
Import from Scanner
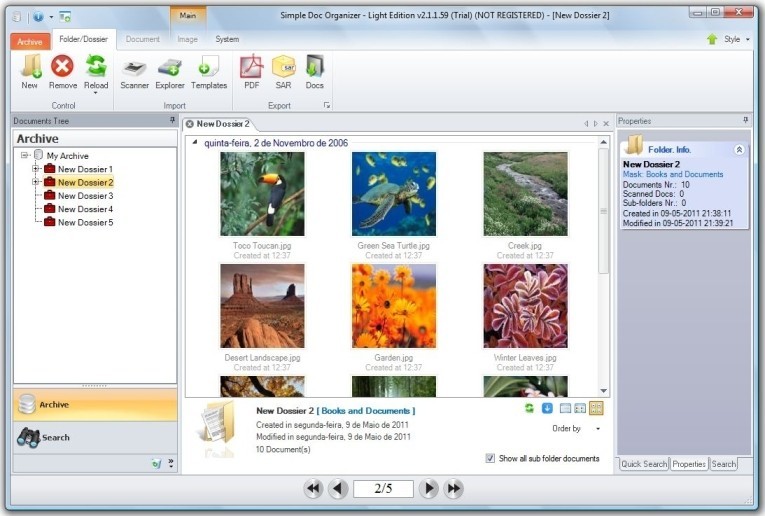(134, 72)
